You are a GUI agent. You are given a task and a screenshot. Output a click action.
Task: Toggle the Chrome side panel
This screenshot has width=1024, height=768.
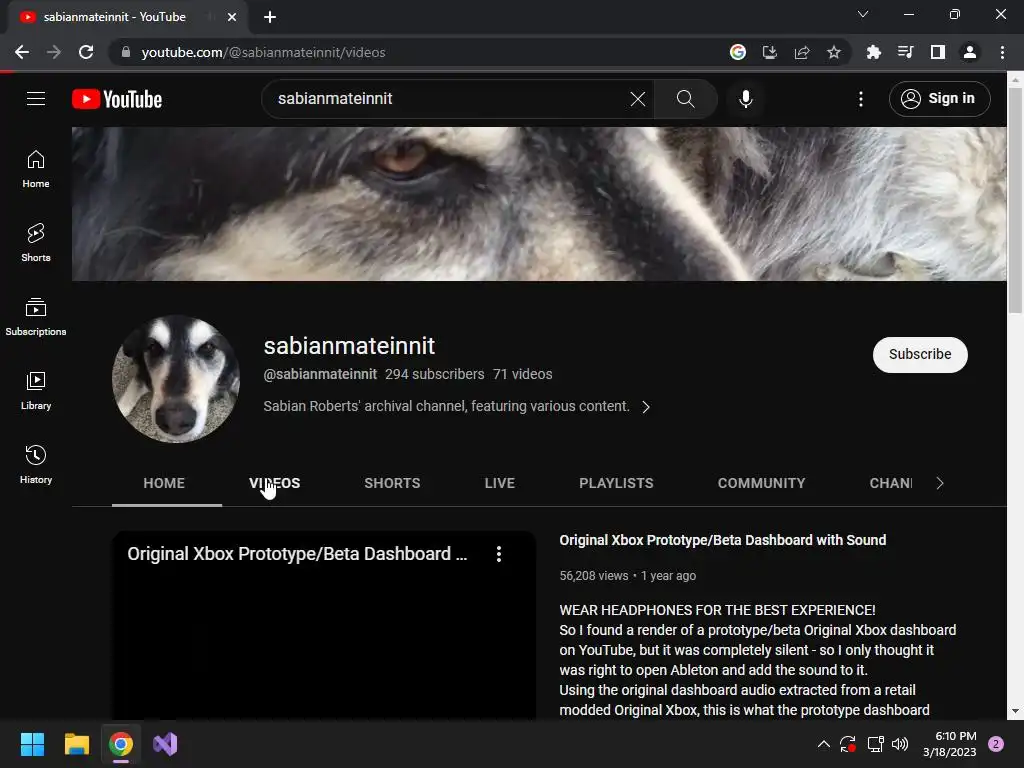tap(937, 52)
